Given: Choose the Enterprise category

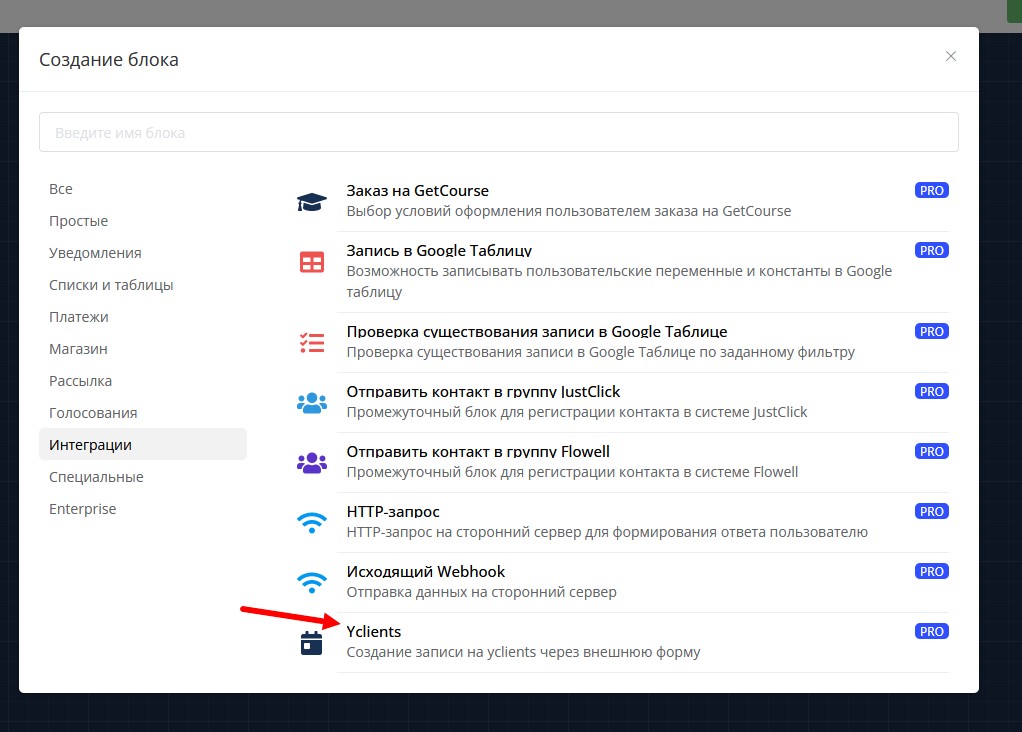Looking at the screenshot, I should click(82, 509).
